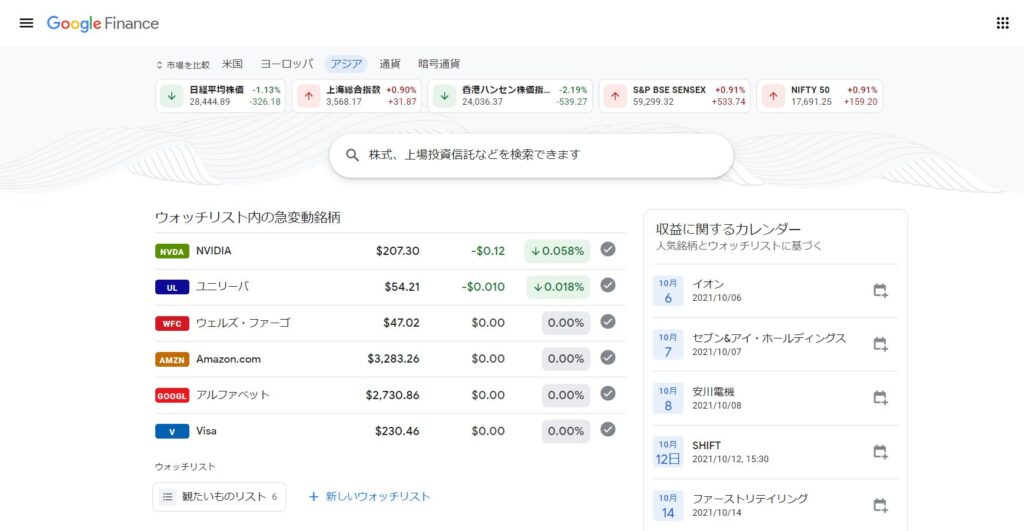Image resolution: width=1024 pixels, height=531 pixels.
Task: Open the アルファベット stock row
Action: [x=388, y=395]
